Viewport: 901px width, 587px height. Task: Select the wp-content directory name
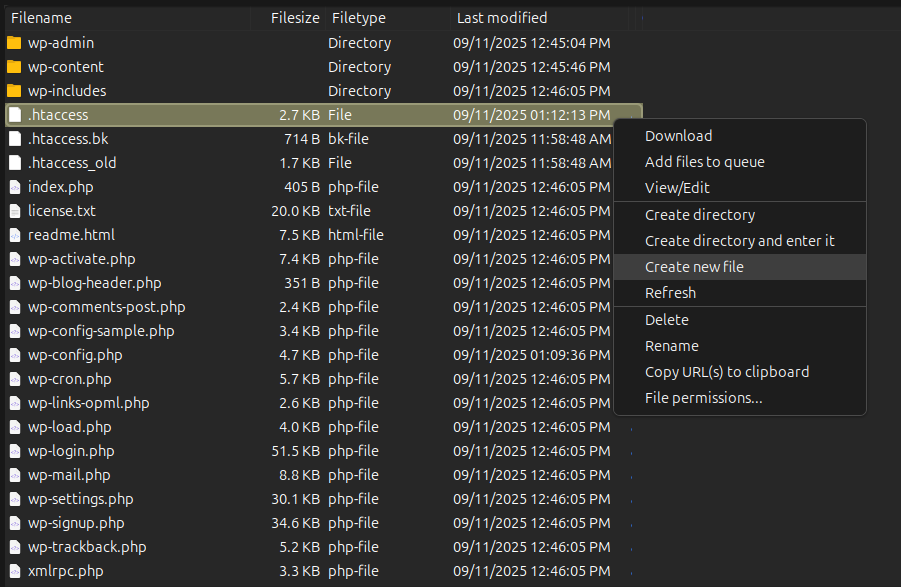pos(66,67)
